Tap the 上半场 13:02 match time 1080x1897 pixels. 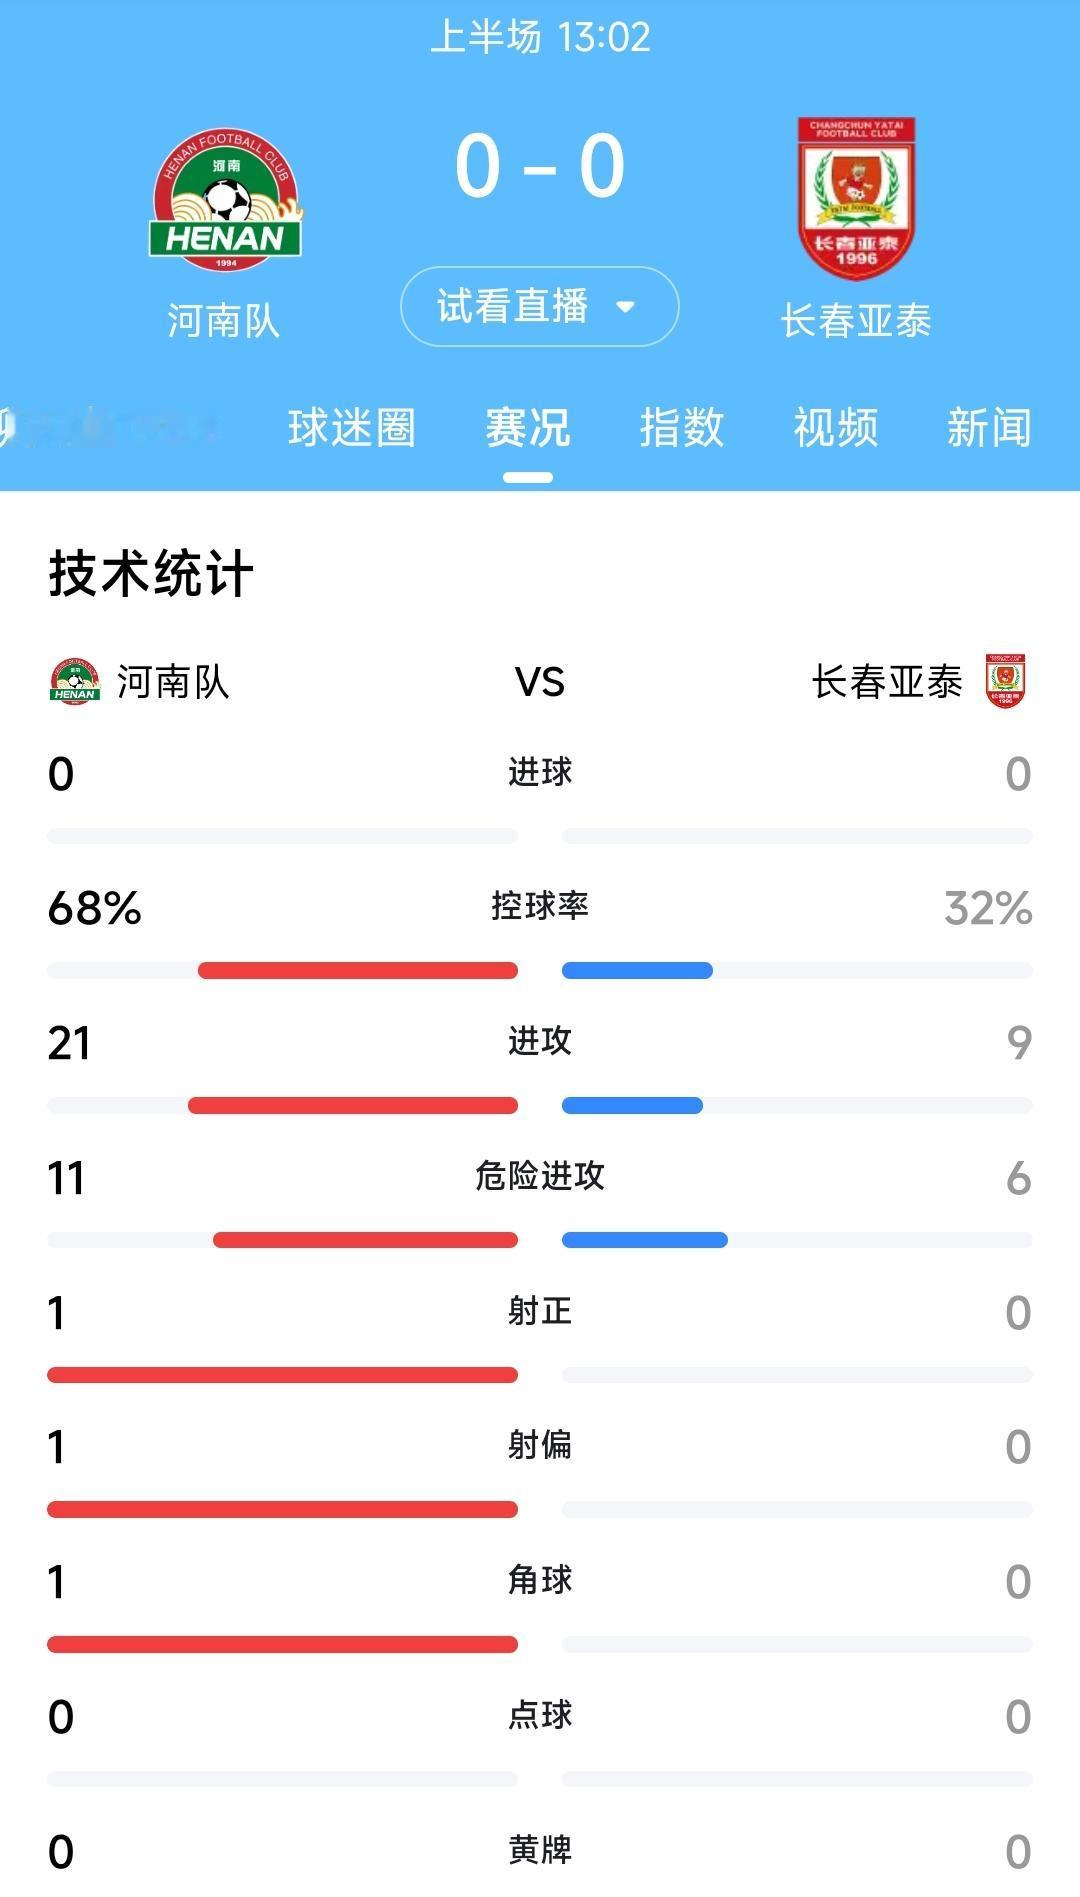point(540,37)
